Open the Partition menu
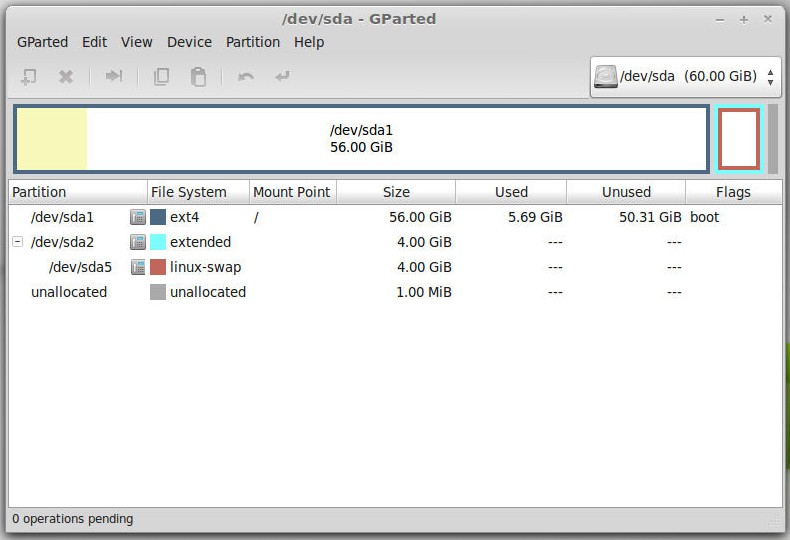The height and width of the screenshot is (540, 790). (253, 42)
